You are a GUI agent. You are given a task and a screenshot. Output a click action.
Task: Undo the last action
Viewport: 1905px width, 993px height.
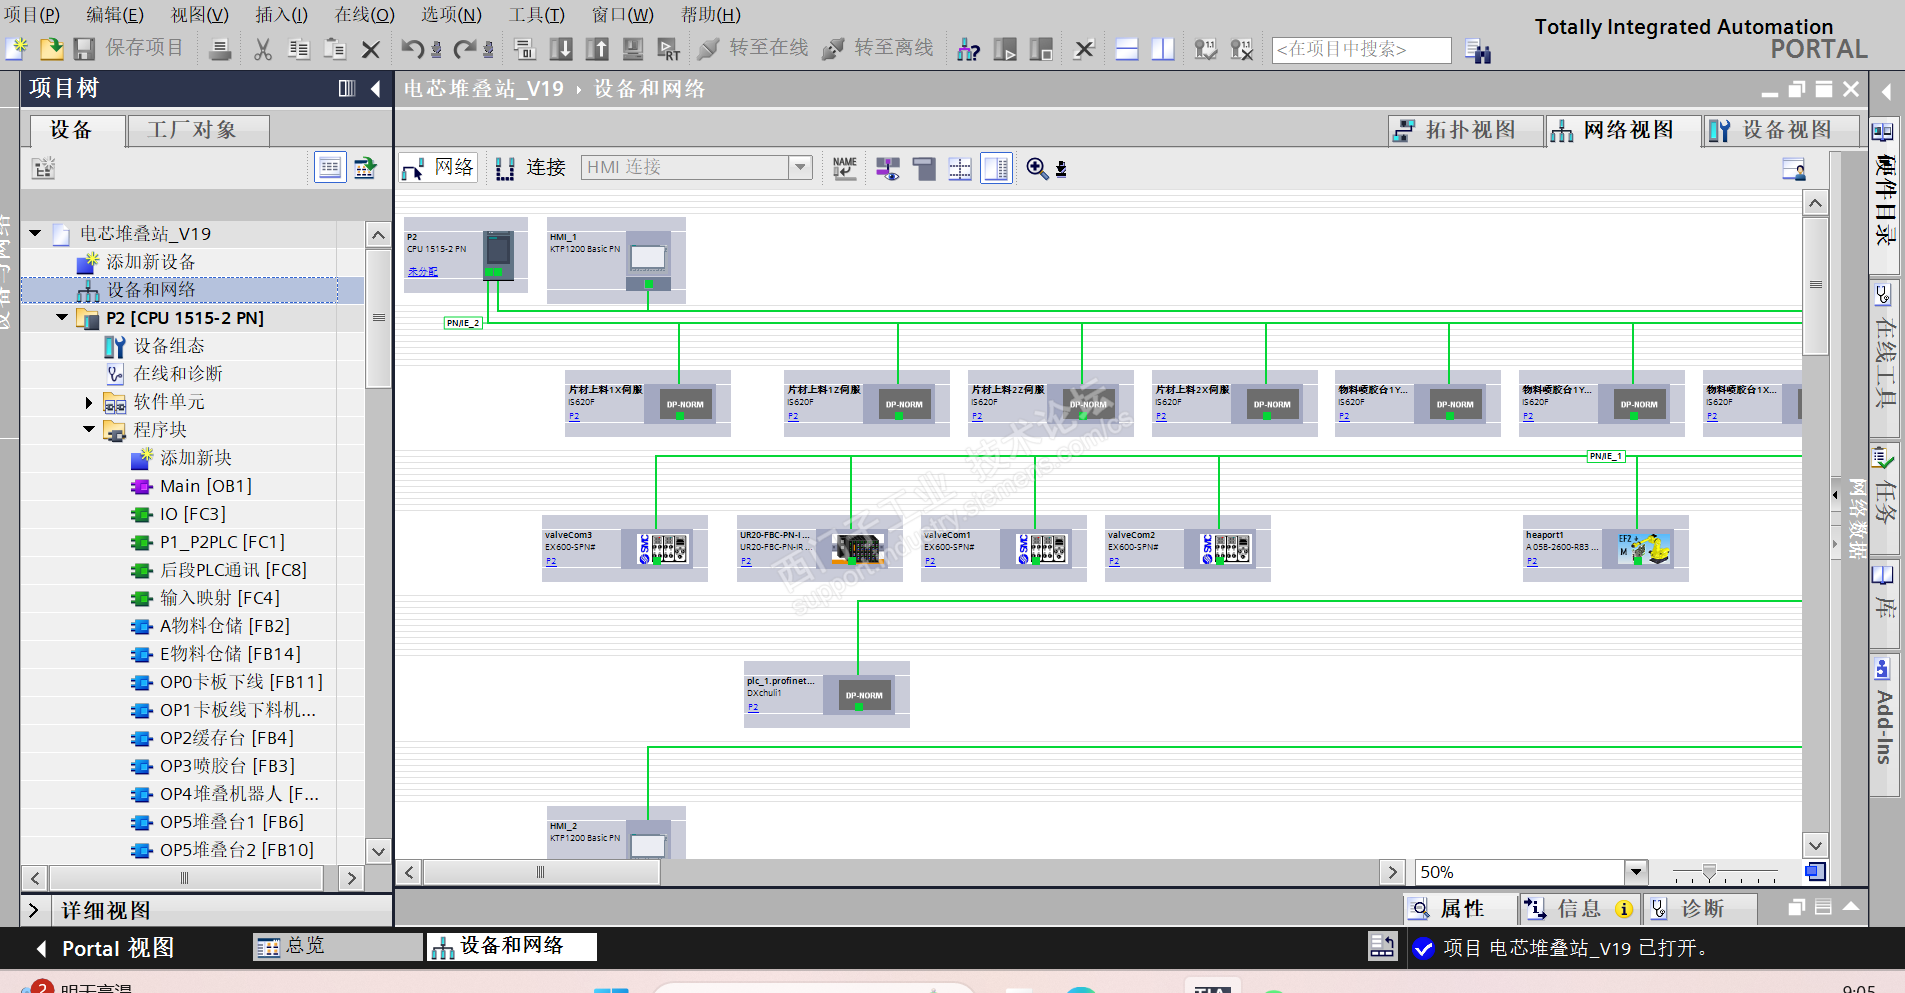tap(413, 49)
